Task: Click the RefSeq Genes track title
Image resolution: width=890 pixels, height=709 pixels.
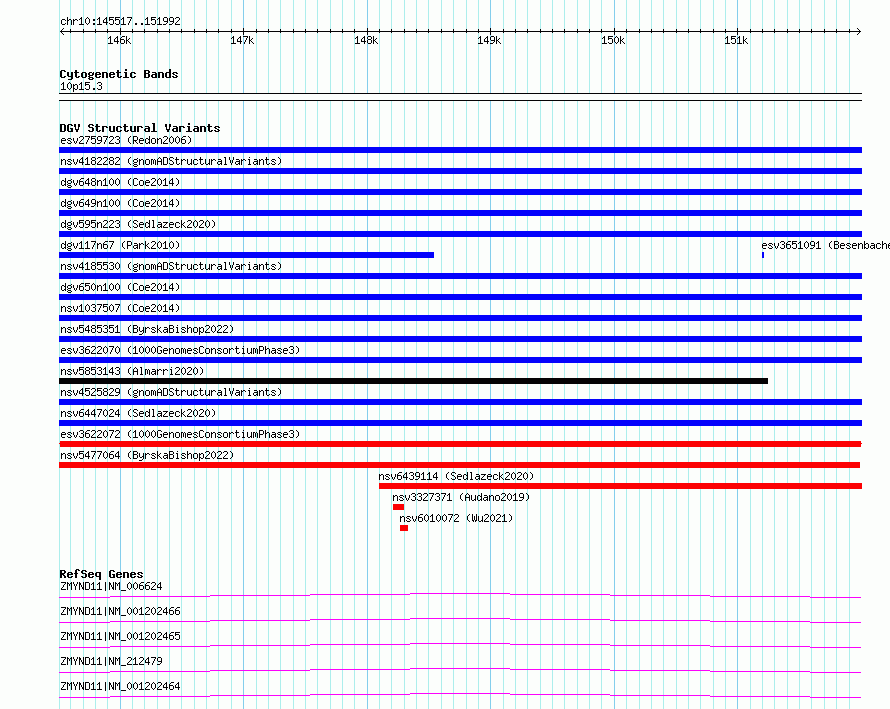Action: 102,574
